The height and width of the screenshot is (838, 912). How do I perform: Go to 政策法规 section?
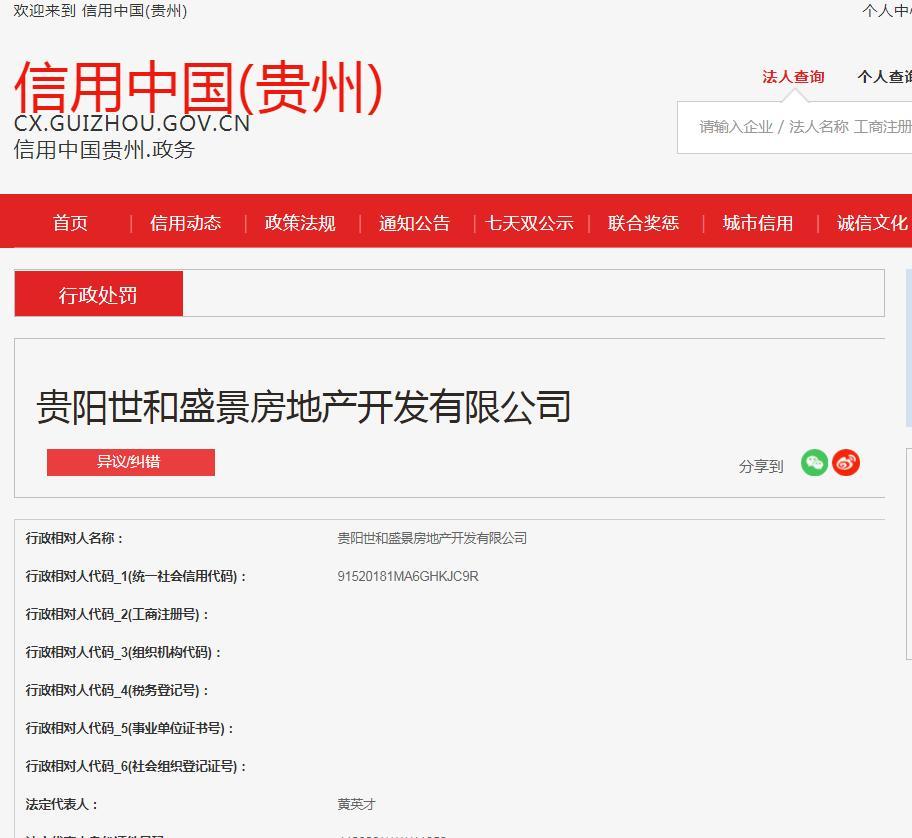(x=300, y=223)
